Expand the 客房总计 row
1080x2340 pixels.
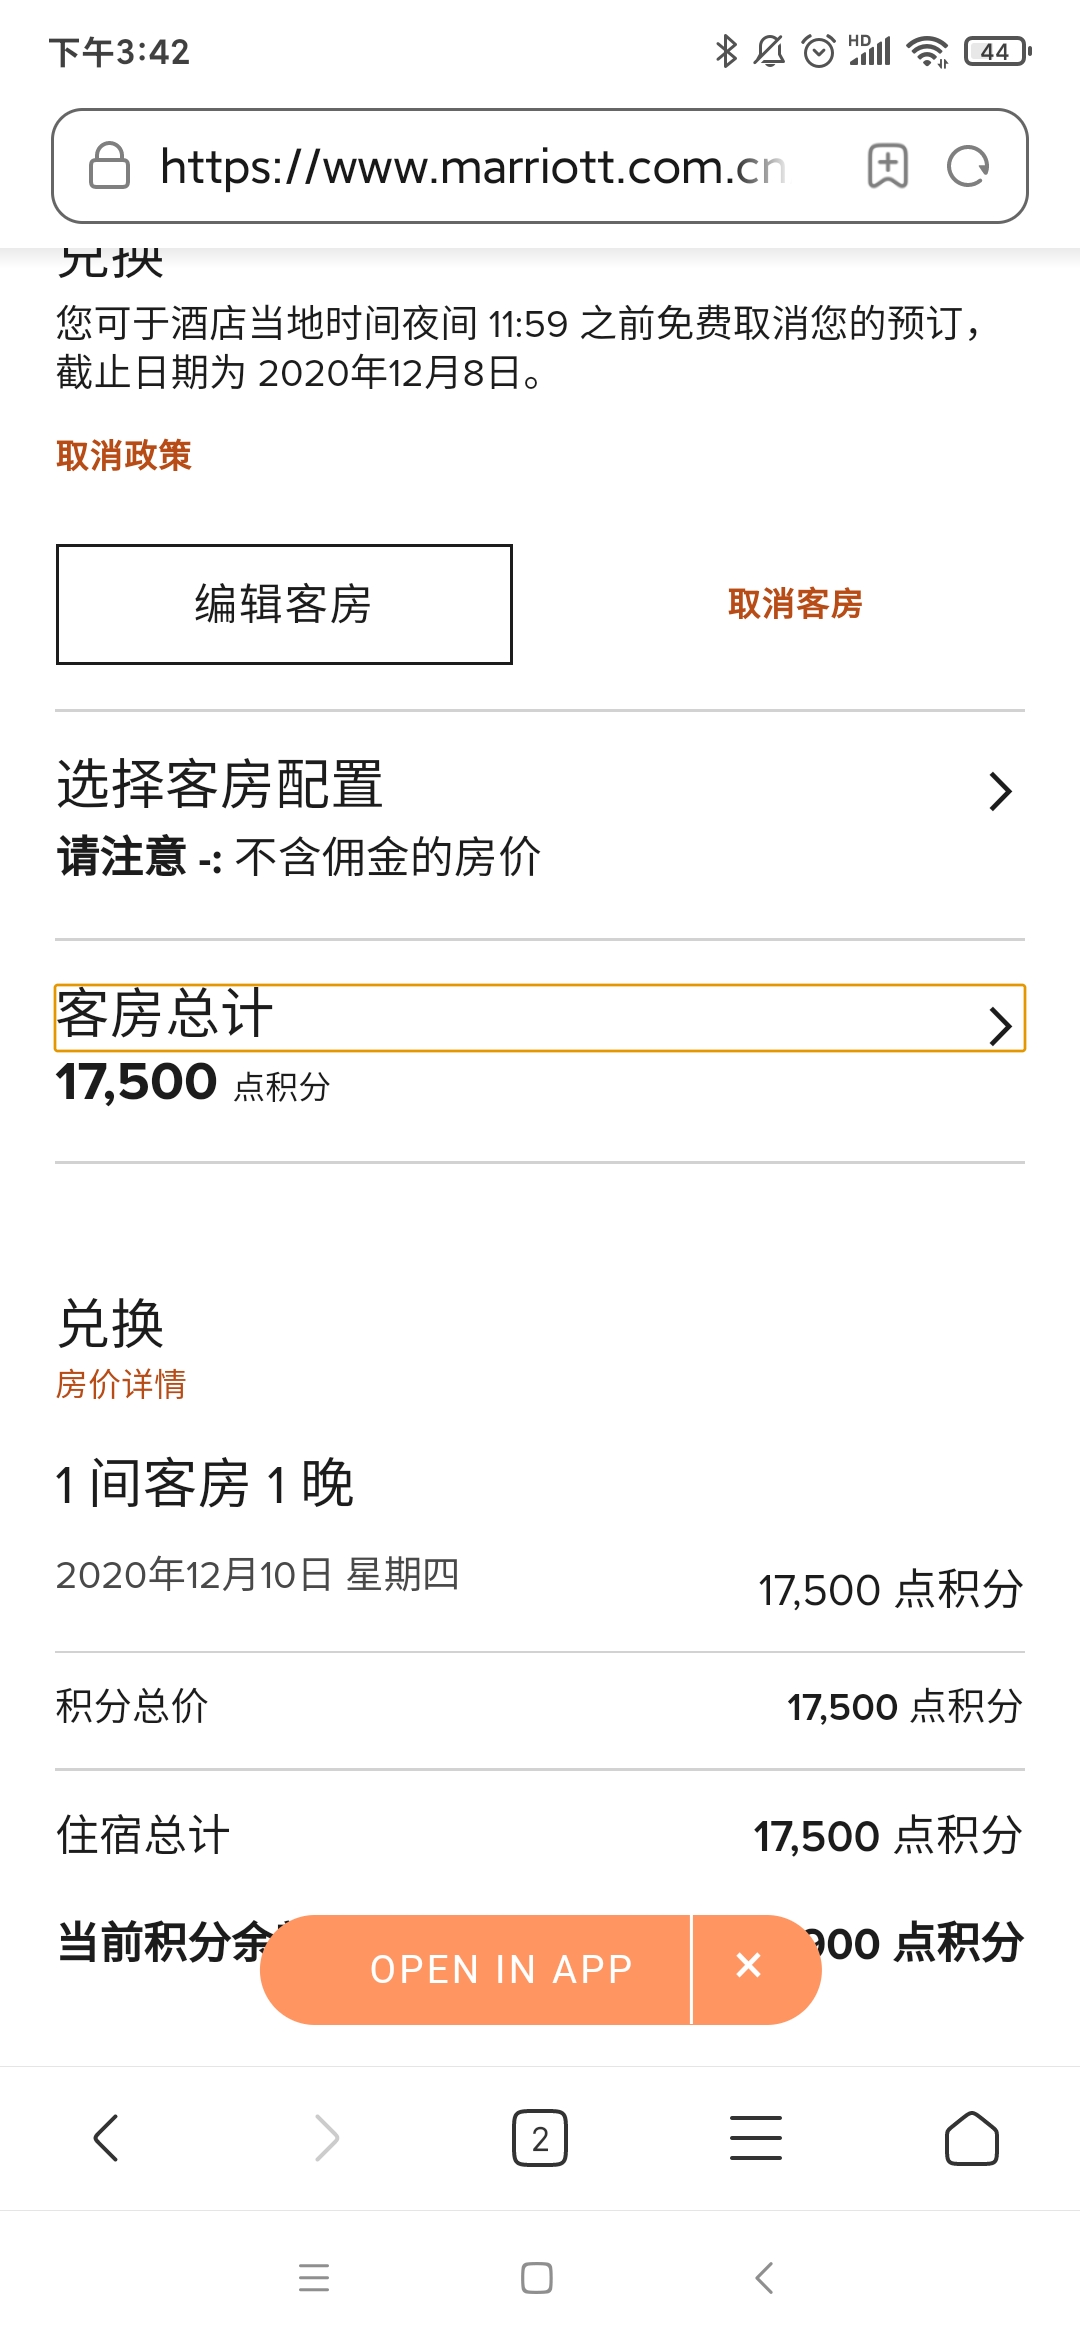[540, 1018]
